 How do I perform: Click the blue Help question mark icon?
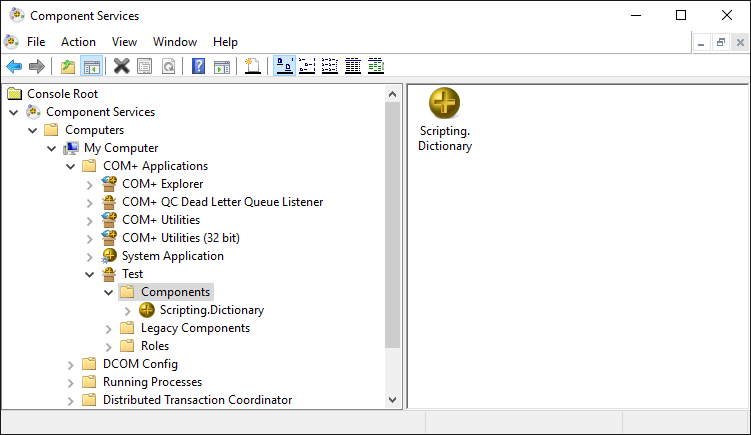[198, 66]
